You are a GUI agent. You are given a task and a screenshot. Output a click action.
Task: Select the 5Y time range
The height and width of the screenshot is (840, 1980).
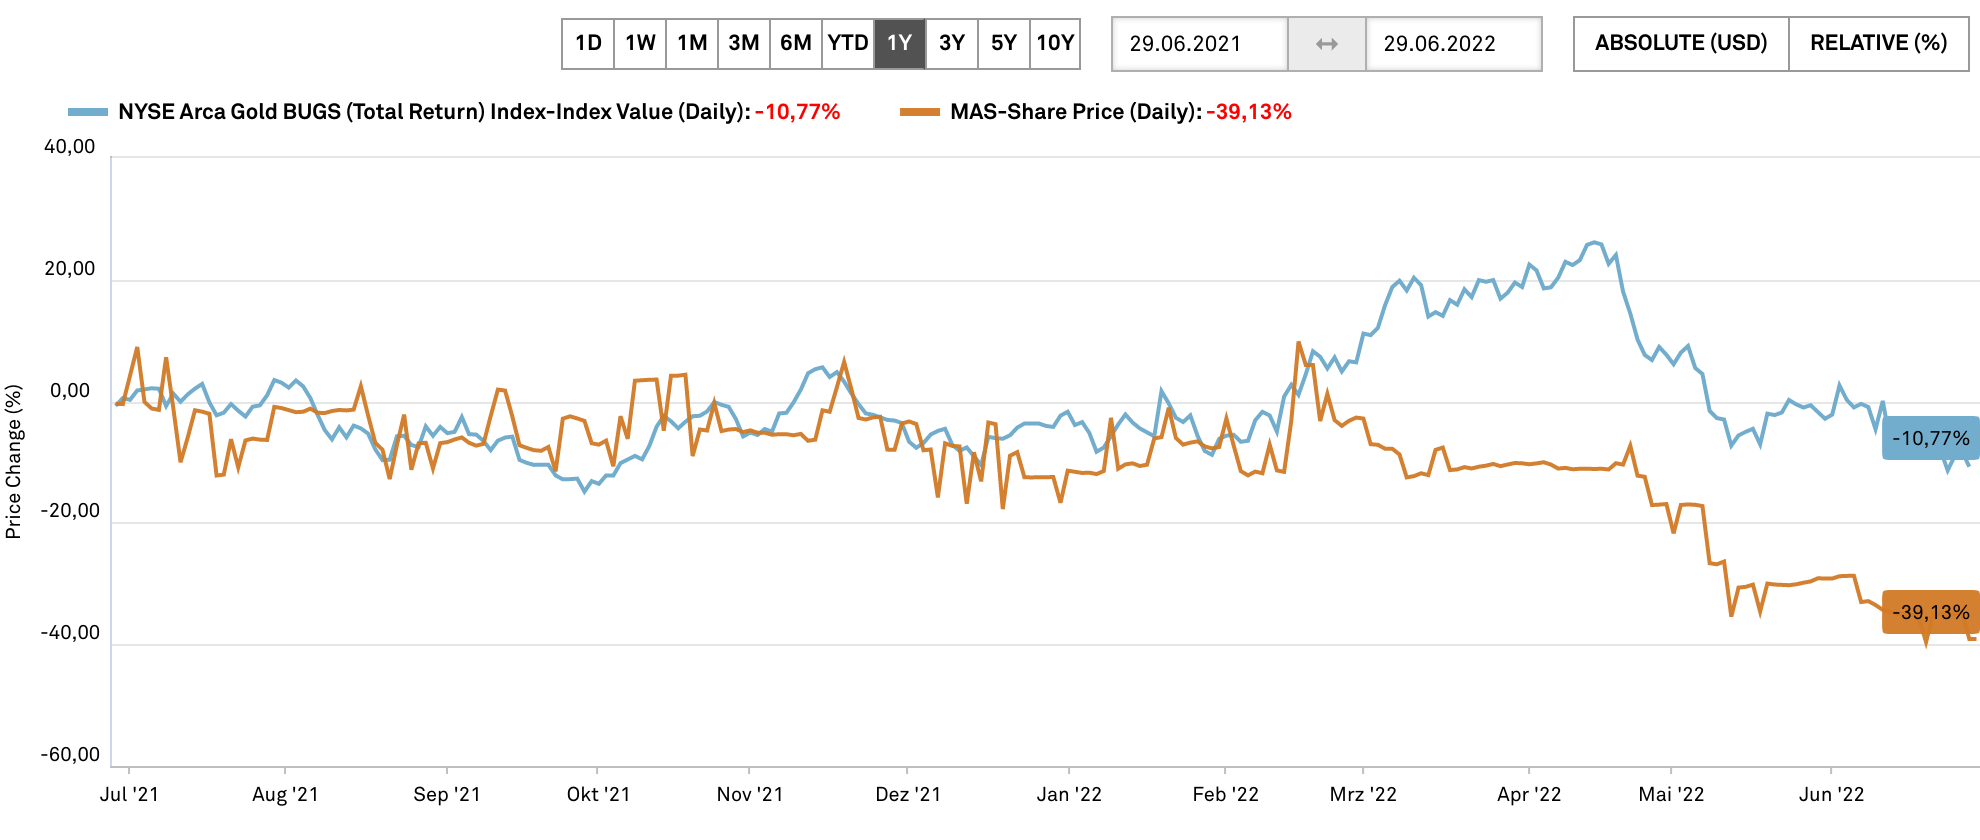(x=1004, y=44)
